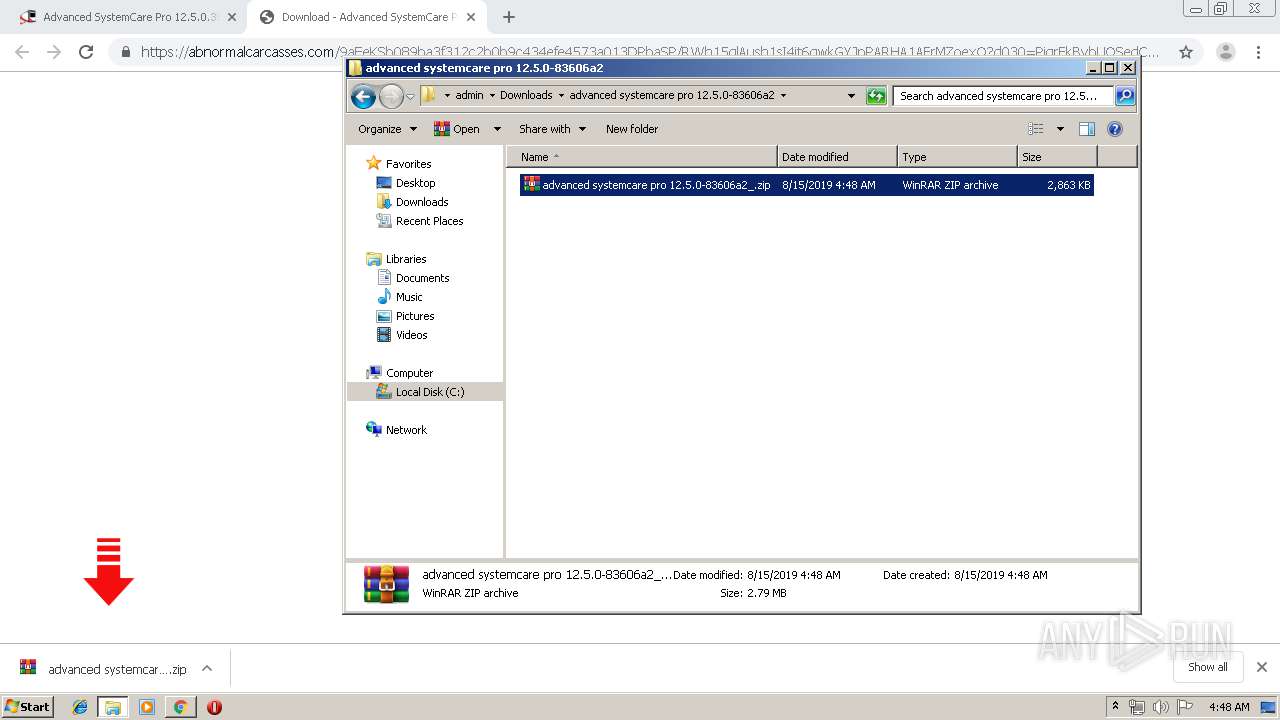Click the Explorer search magnifier icon

click(x=1125, y=96)
